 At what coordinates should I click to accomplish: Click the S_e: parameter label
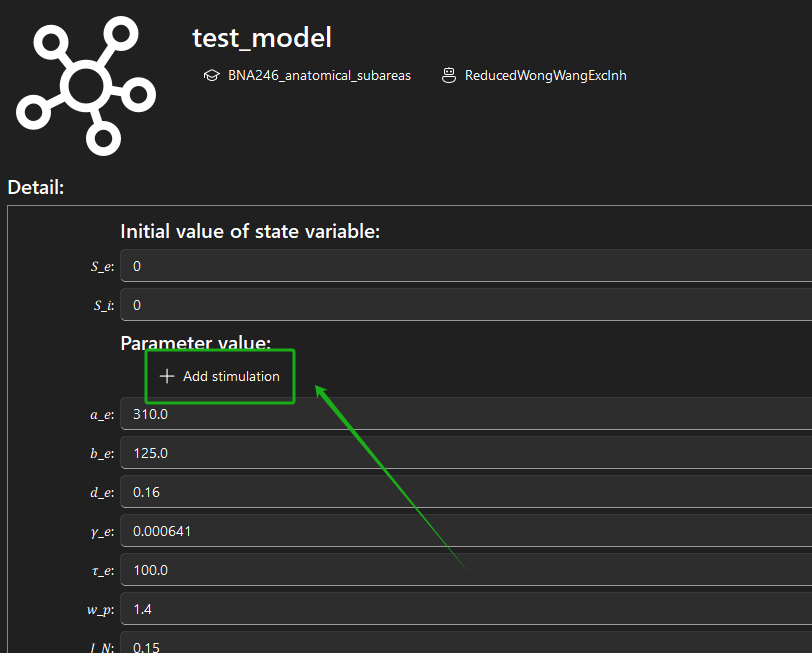[103, 266]
